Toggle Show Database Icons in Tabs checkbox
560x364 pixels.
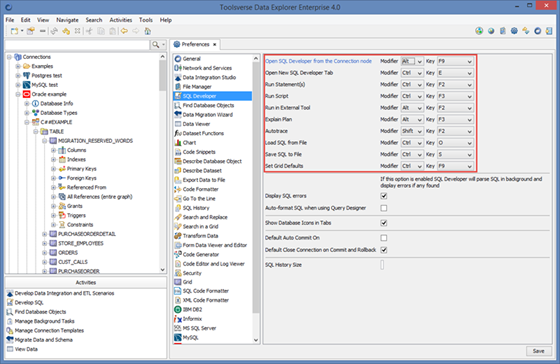click(x=384, y=223)
